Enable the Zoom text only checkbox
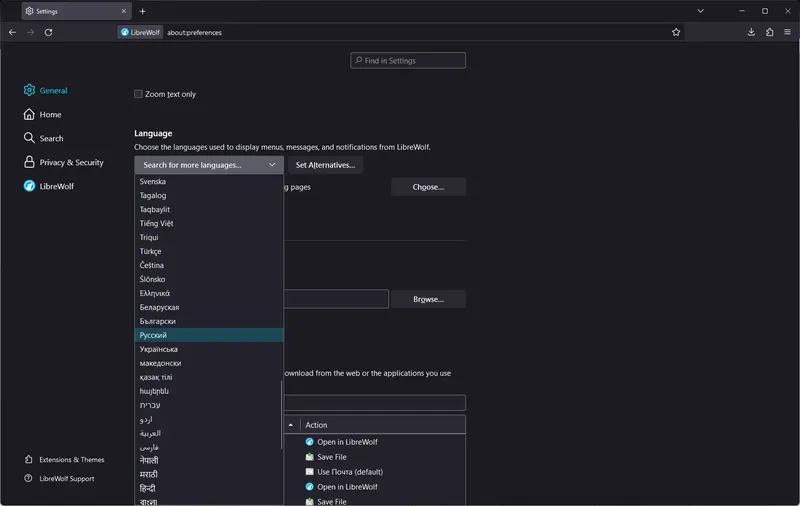 click(x=139, y=94)
